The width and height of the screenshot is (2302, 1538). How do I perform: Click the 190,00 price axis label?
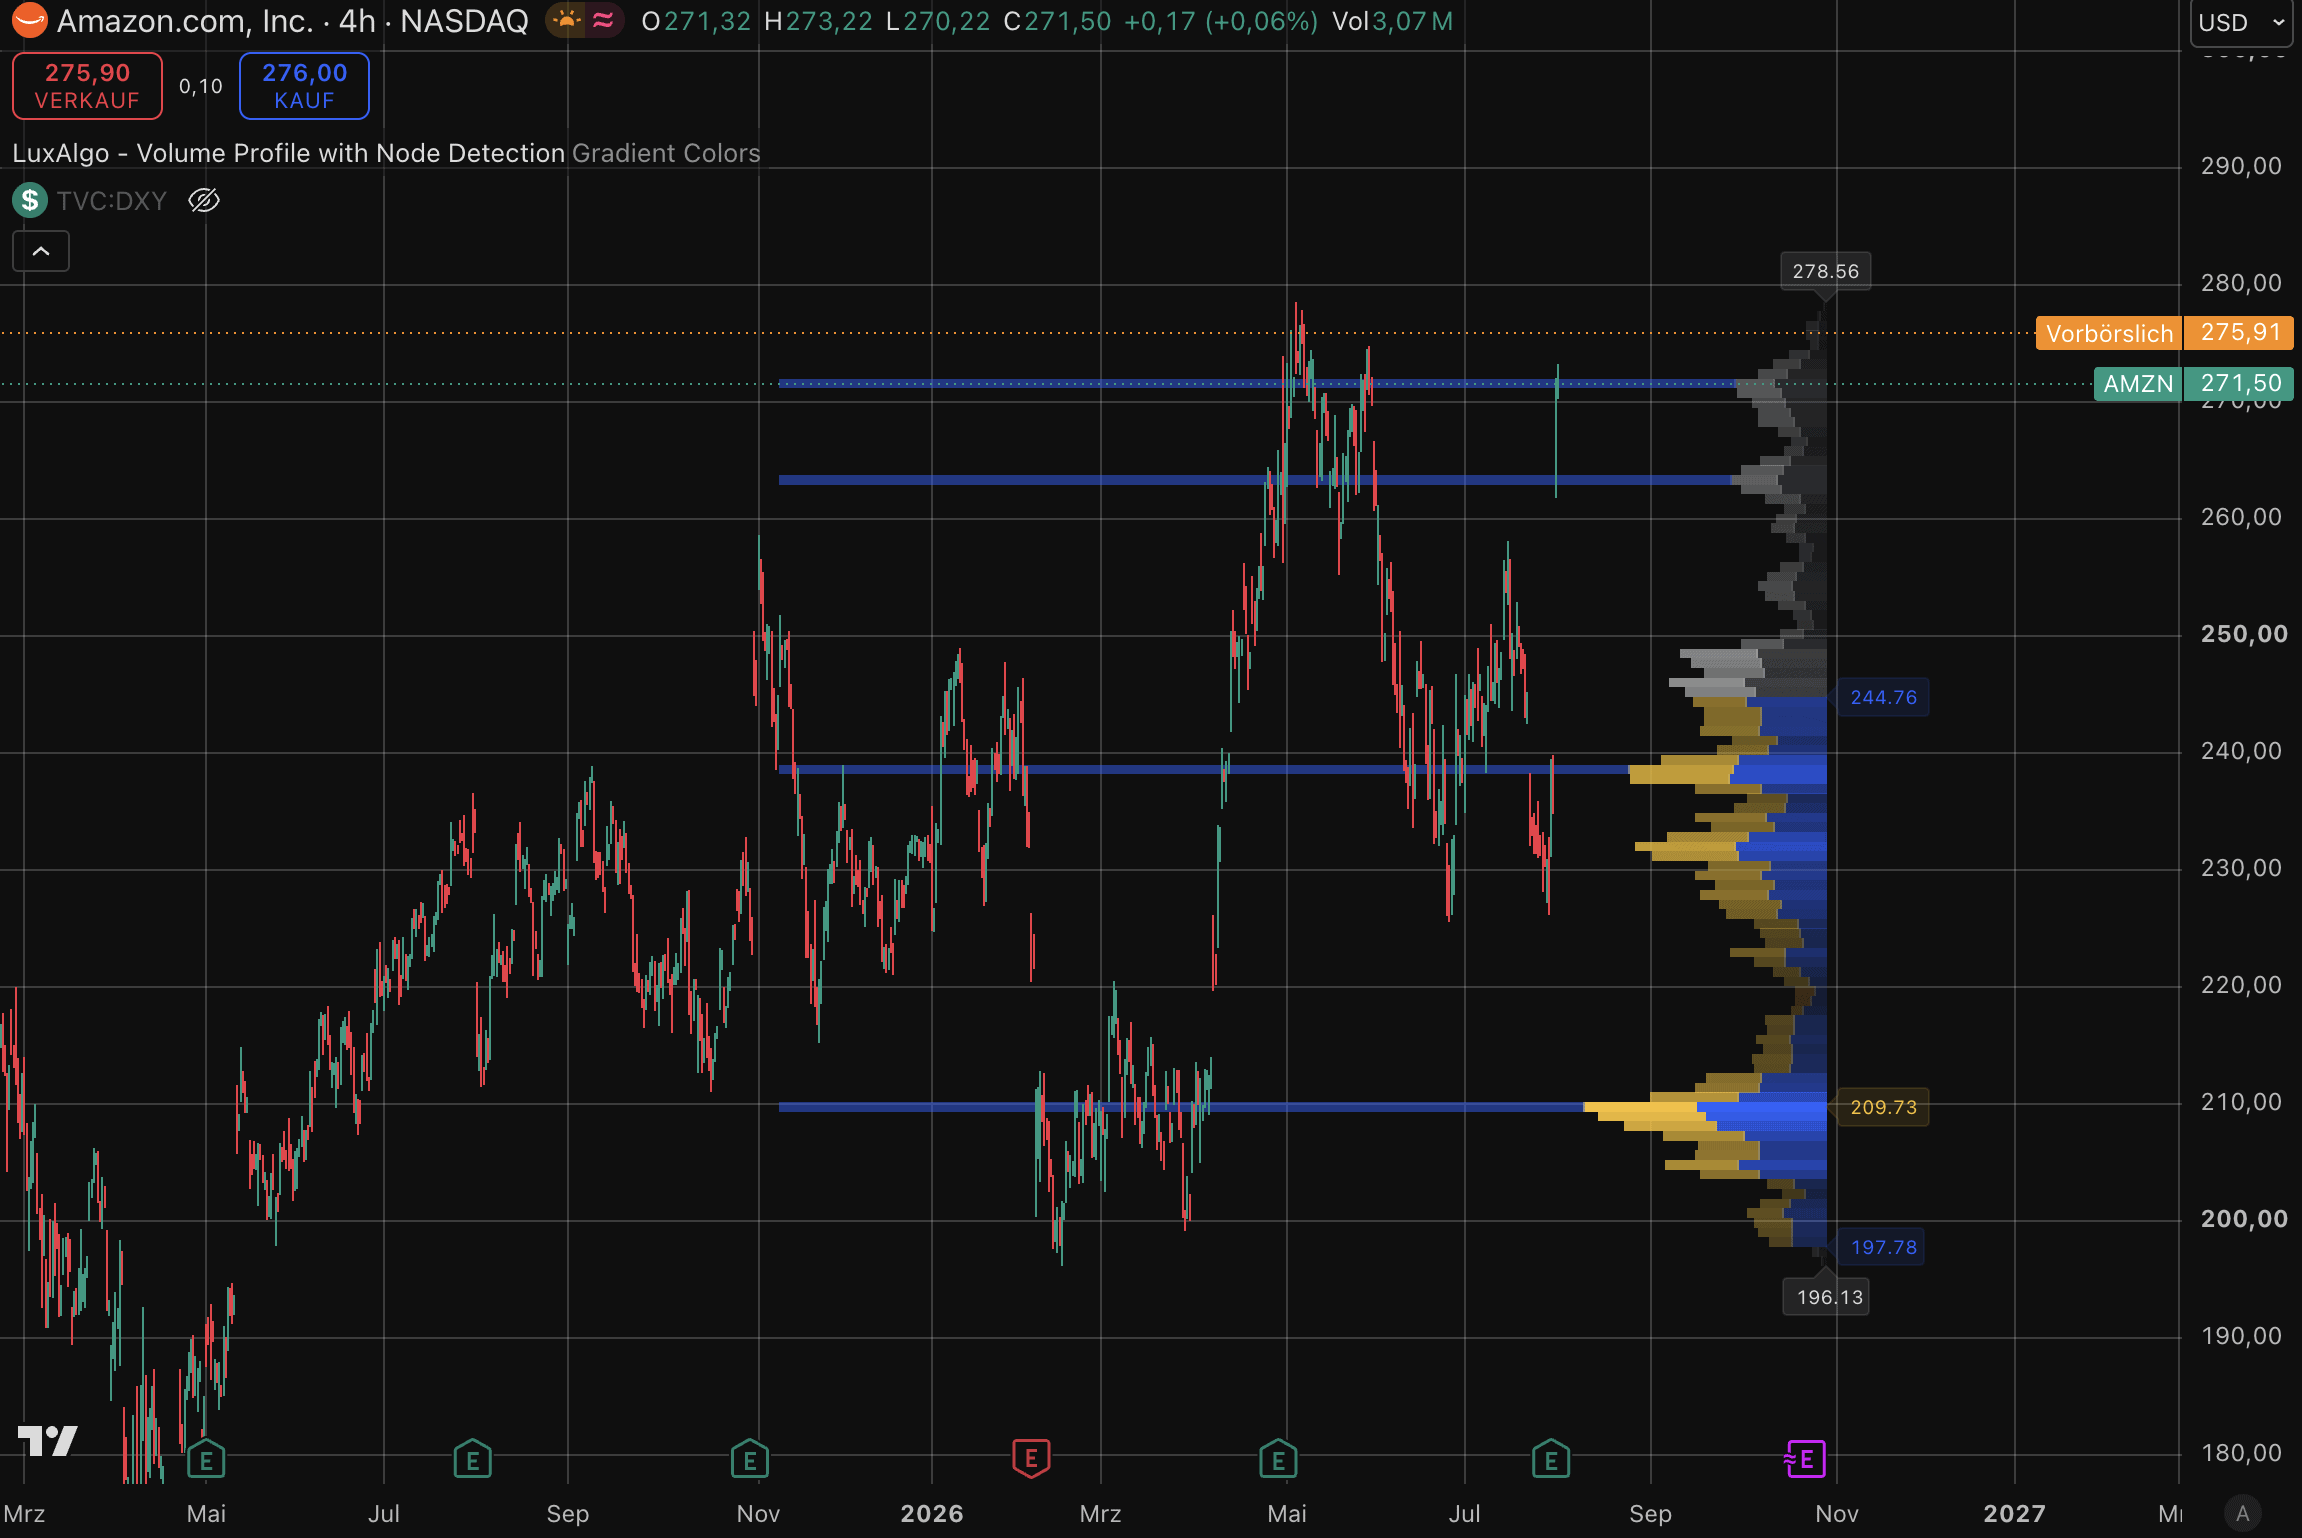[2241, 1336]
